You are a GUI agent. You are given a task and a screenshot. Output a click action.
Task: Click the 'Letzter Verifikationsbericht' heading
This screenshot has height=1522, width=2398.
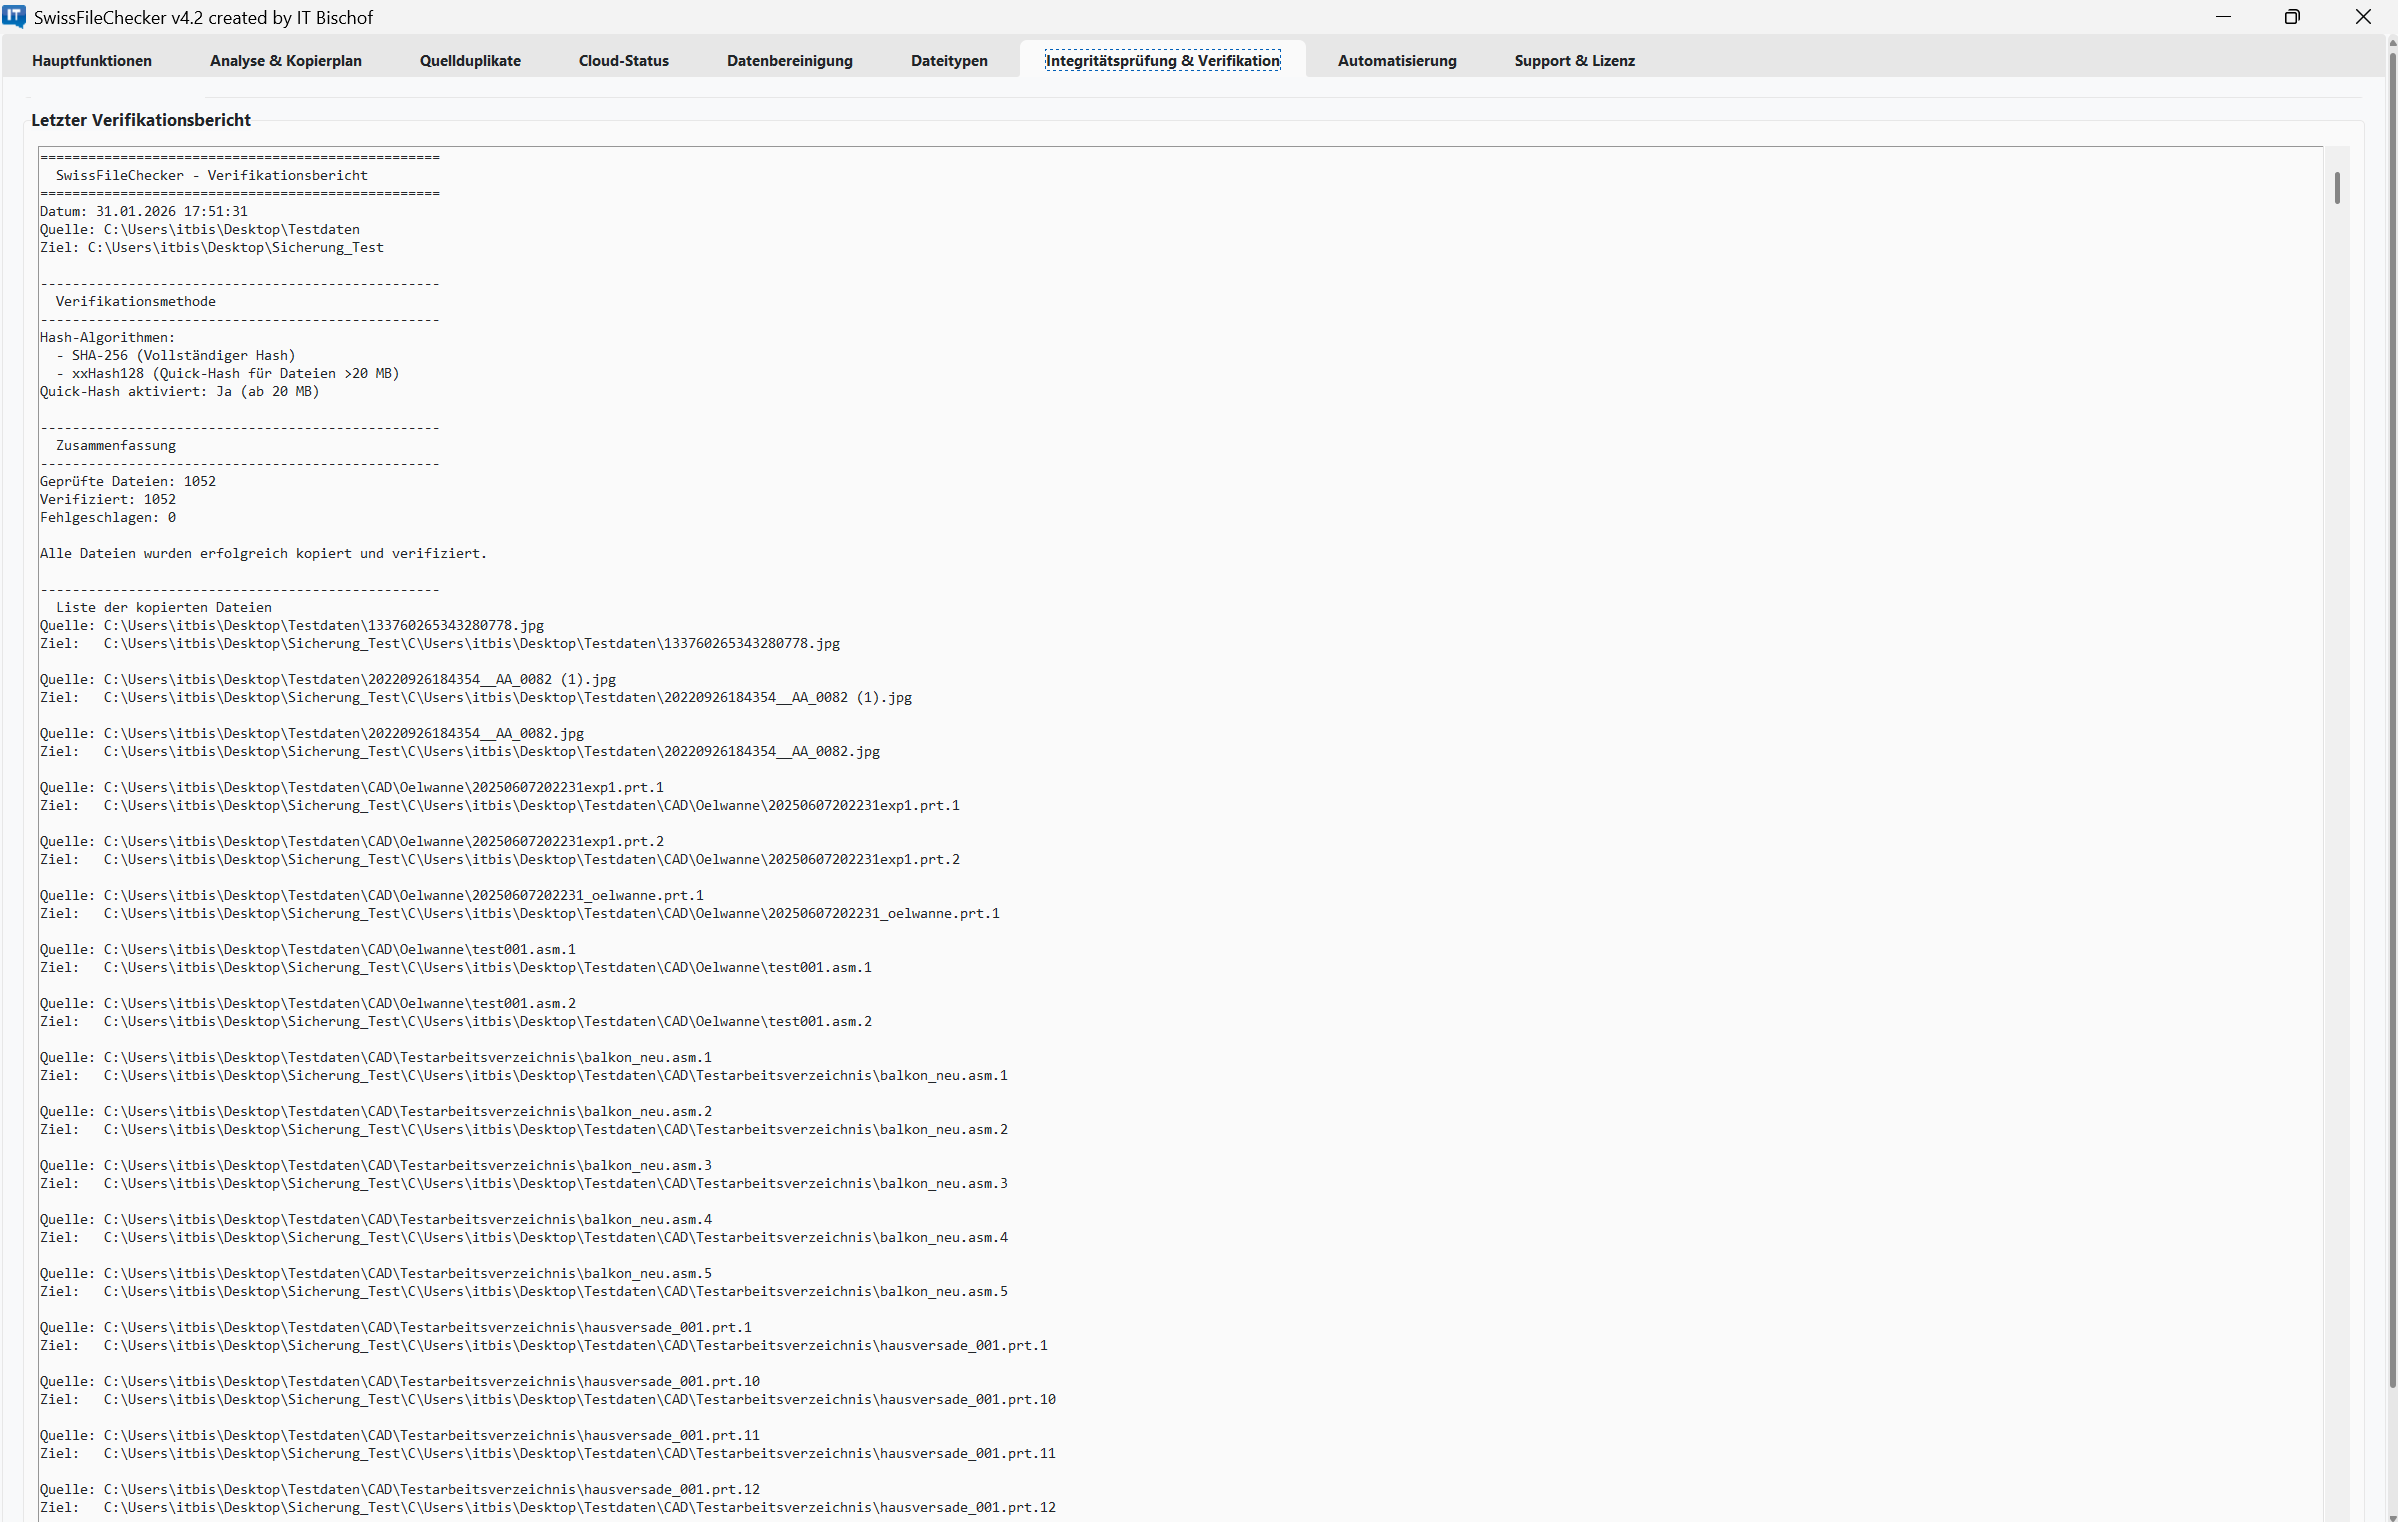coord(141,121)
